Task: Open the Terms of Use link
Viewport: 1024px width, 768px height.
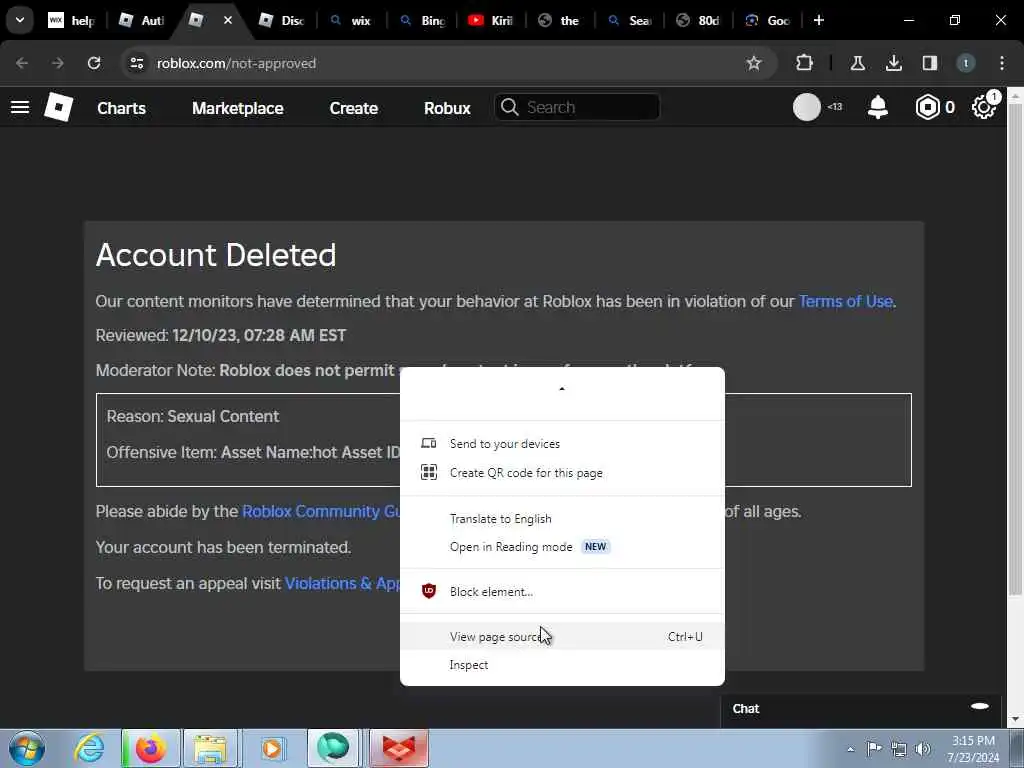Action: pyautogui.click(x=846, y=301)
